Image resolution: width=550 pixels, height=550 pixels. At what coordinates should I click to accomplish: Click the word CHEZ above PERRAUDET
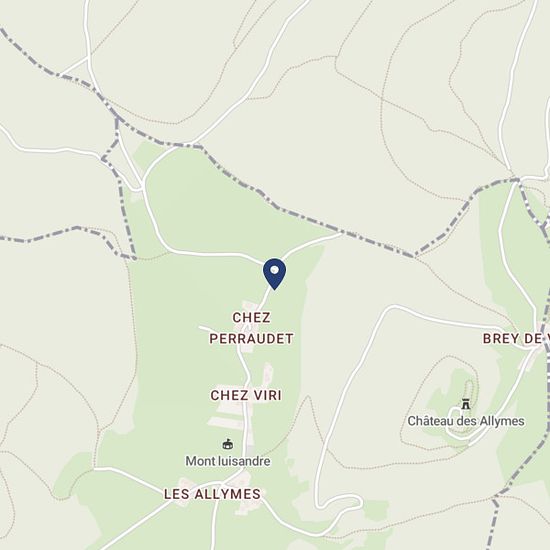[251, 318]
